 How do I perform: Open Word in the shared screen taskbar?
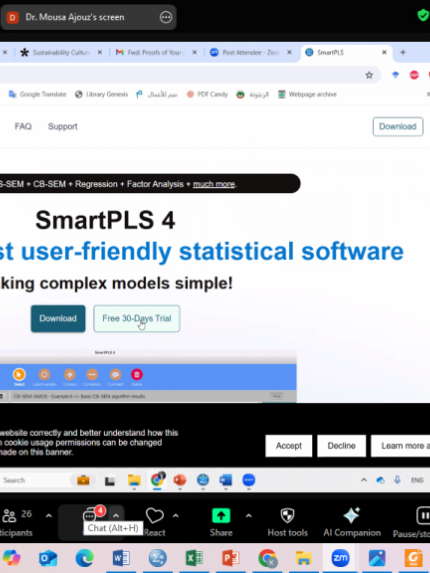(x=225, y=480)
